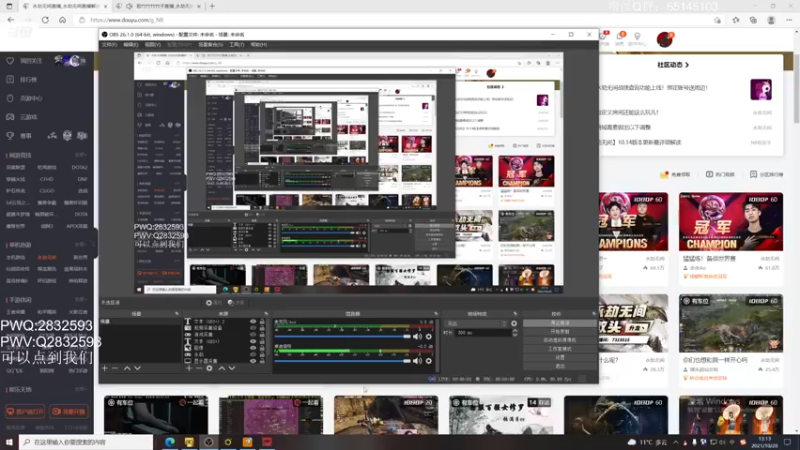Pop out the Audio Mixer dock panel
The height and width of the screenshot is (450, 800).
pos(435,314)
